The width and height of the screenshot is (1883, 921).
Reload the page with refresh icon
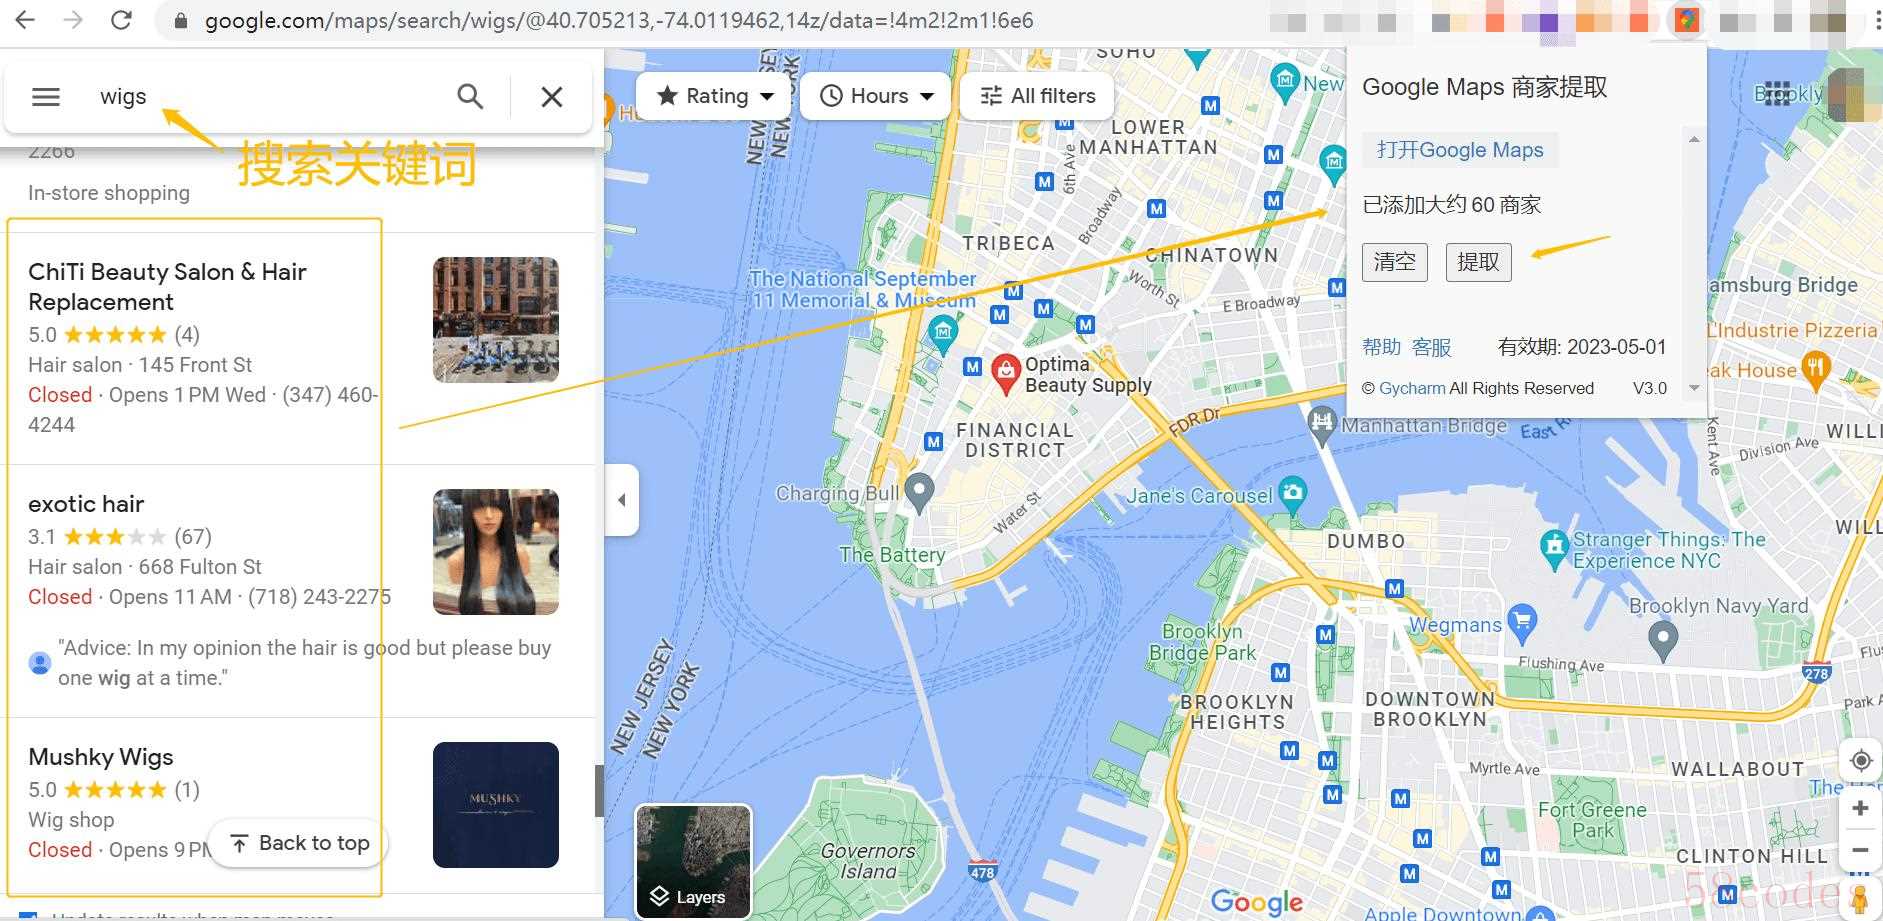pyautogui.click(x=121, y=20)
